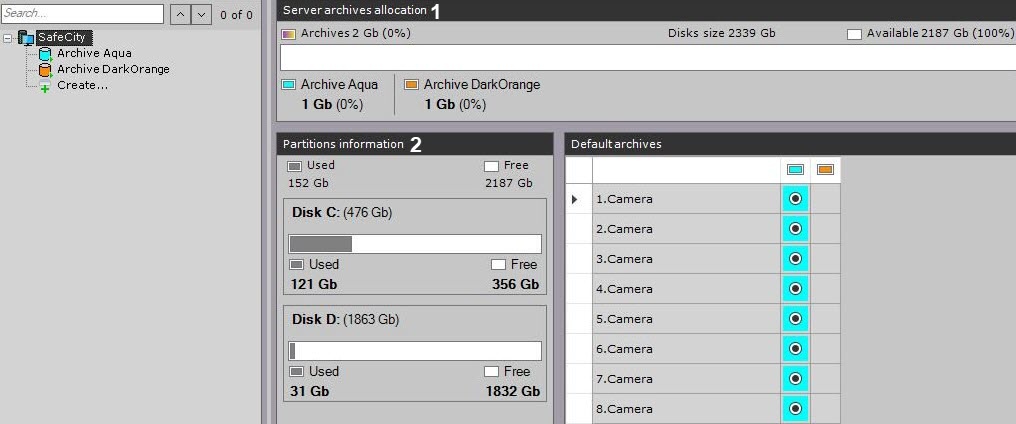Click the Archive DarkOrange cylinder icon
The width and height of the screenshot is (1016, 424).
tap(44, 70)
